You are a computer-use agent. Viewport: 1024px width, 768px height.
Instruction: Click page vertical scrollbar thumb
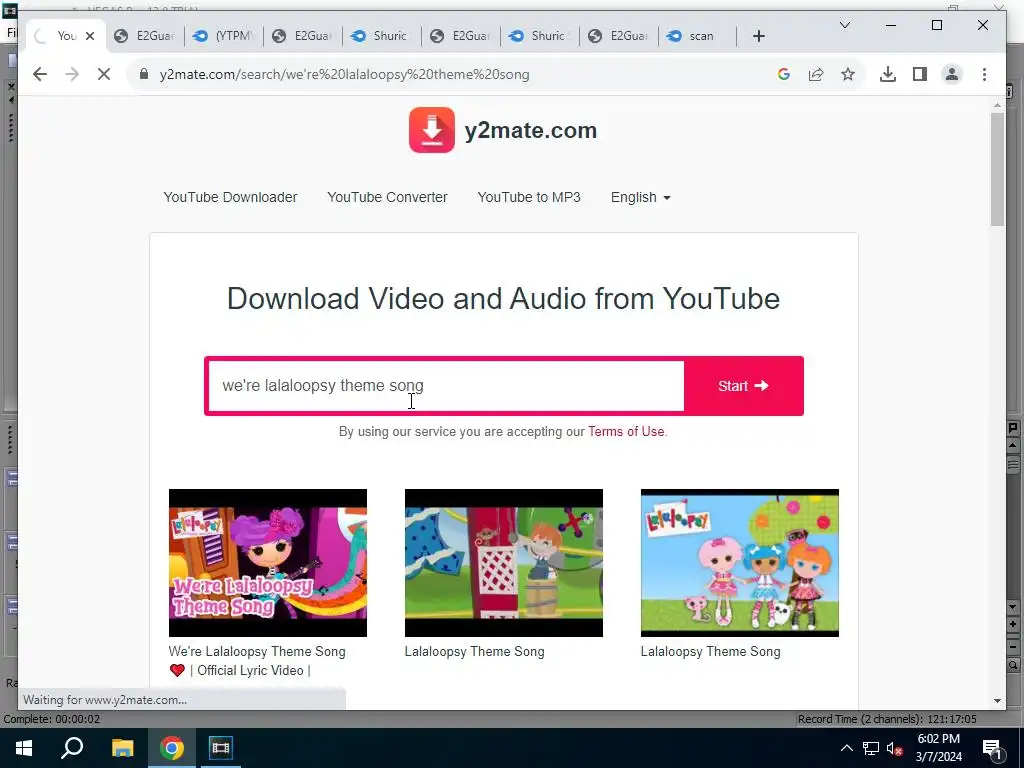tap(997, 169)
